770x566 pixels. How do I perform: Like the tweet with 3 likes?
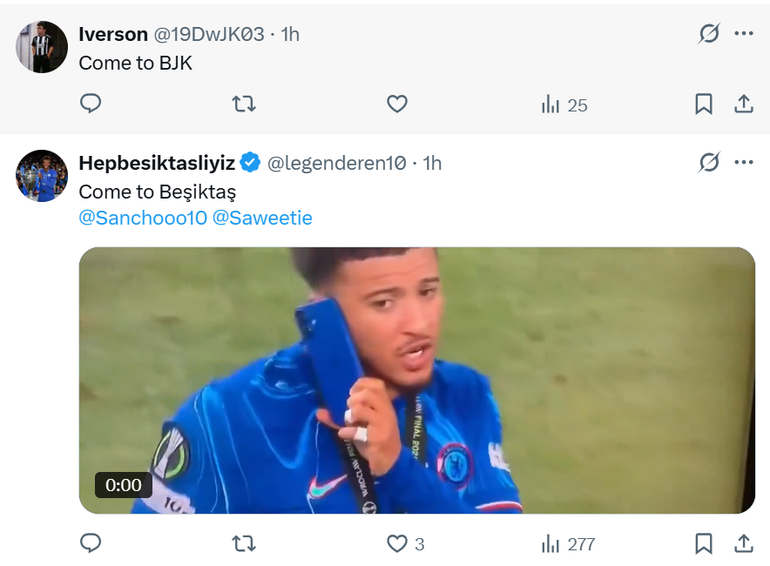coord(397,543)
